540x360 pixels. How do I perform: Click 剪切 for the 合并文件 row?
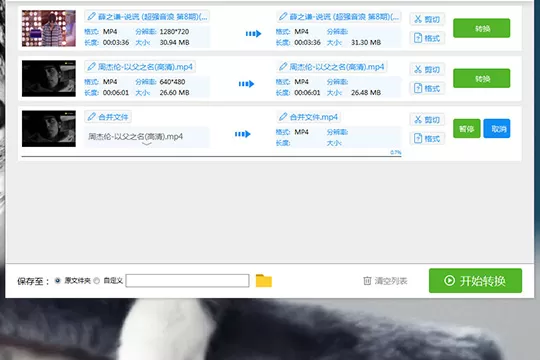(427, 120)
